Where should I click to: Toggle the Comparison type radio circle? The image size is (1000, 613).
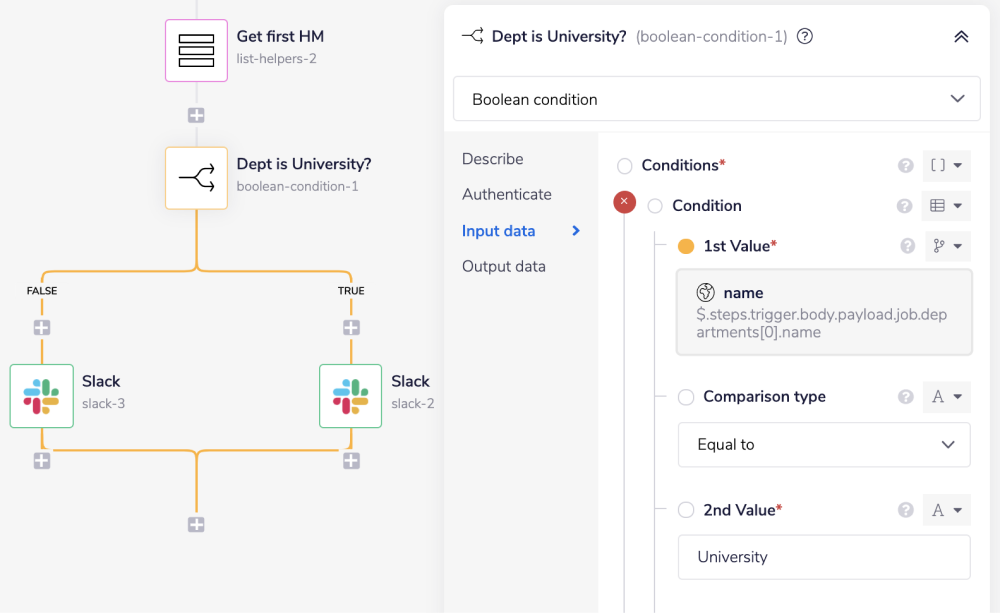pos(686,397)
